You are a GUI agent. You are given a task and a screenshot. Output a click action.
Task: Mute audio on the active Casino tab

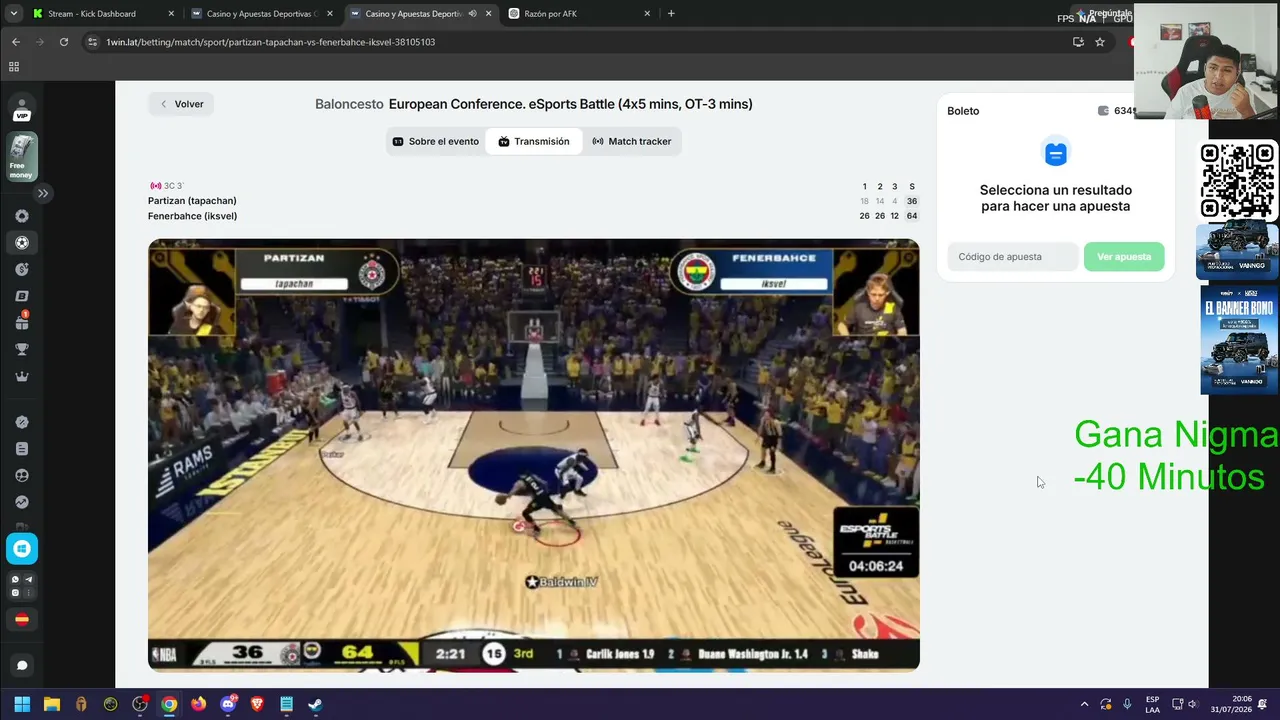coord(472,14)
